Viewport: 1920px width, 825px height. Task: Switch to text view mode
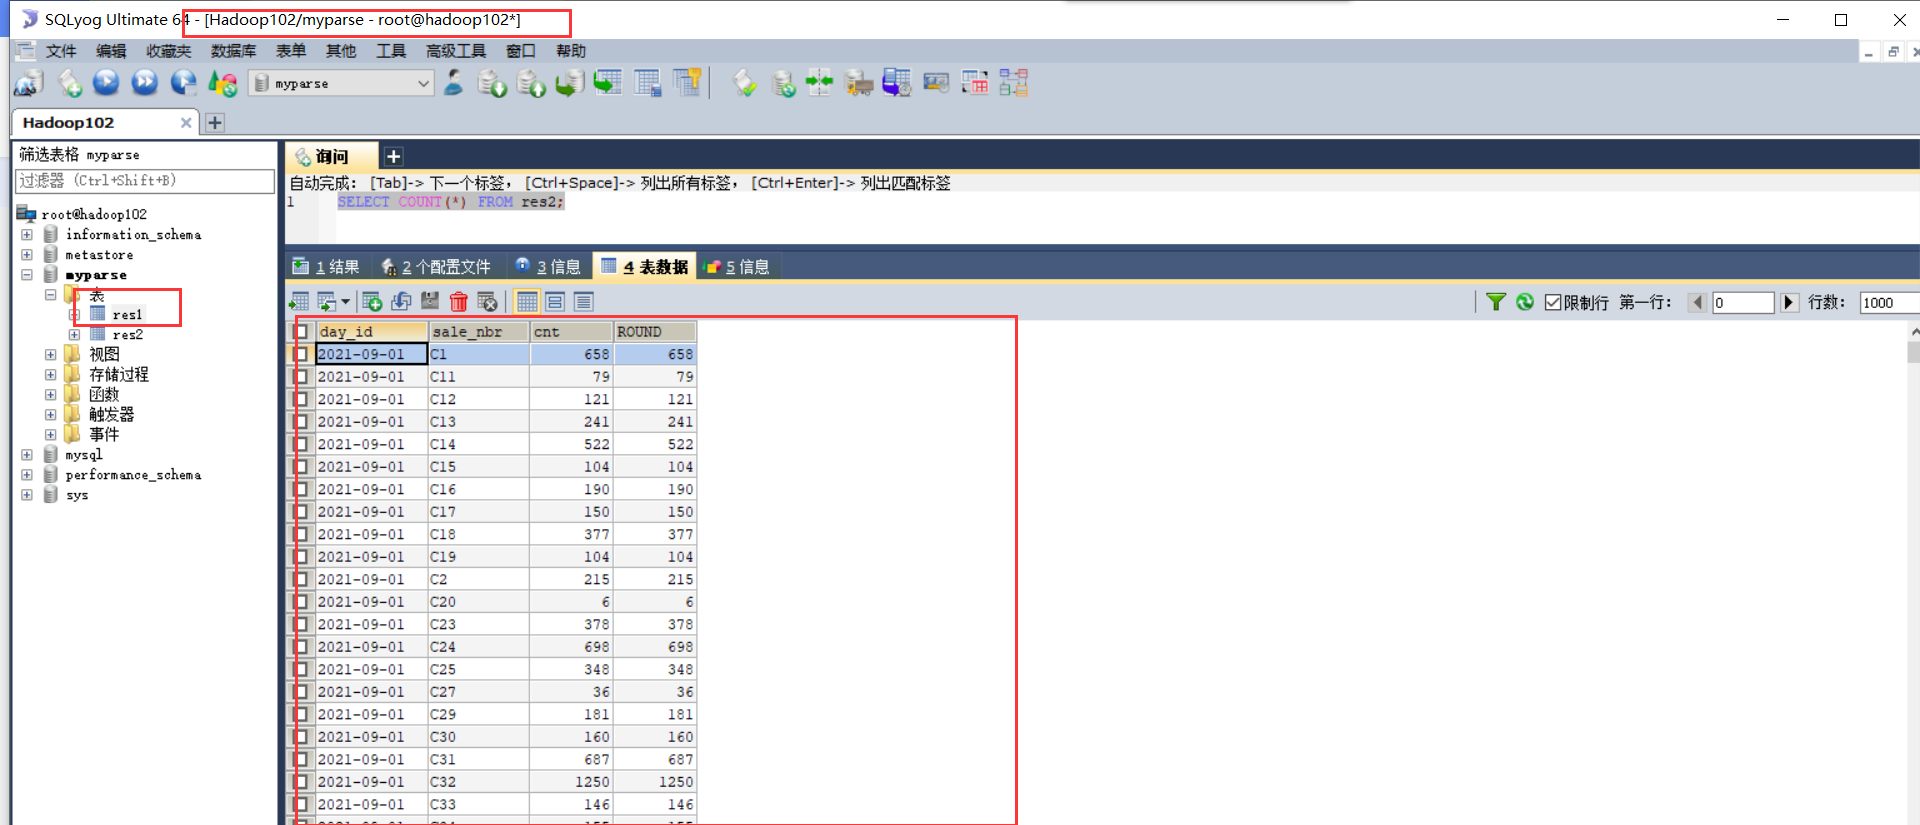tap(584, 302)
